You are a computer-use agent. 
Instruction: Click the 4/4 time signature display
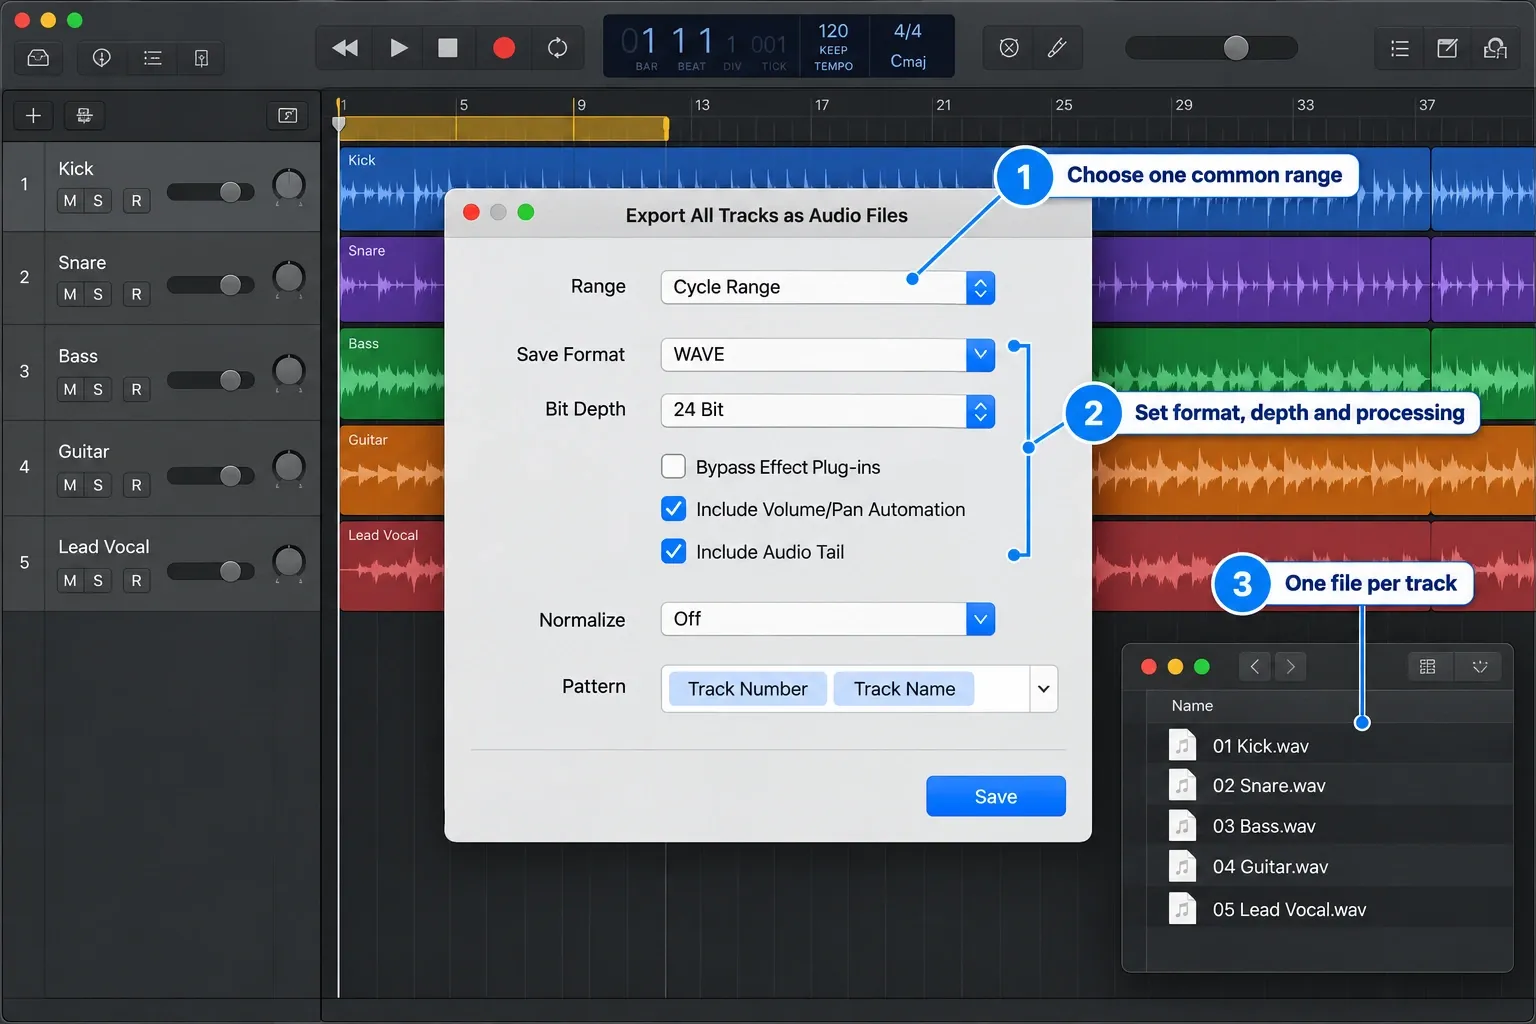tap(908, 31)
